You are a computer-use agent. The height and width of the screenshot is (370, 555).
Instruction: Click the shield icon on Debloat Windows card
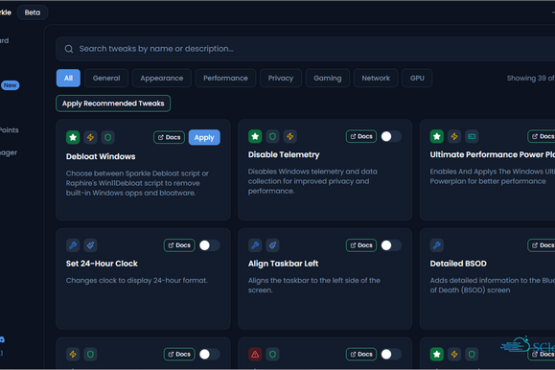point(108,137)
